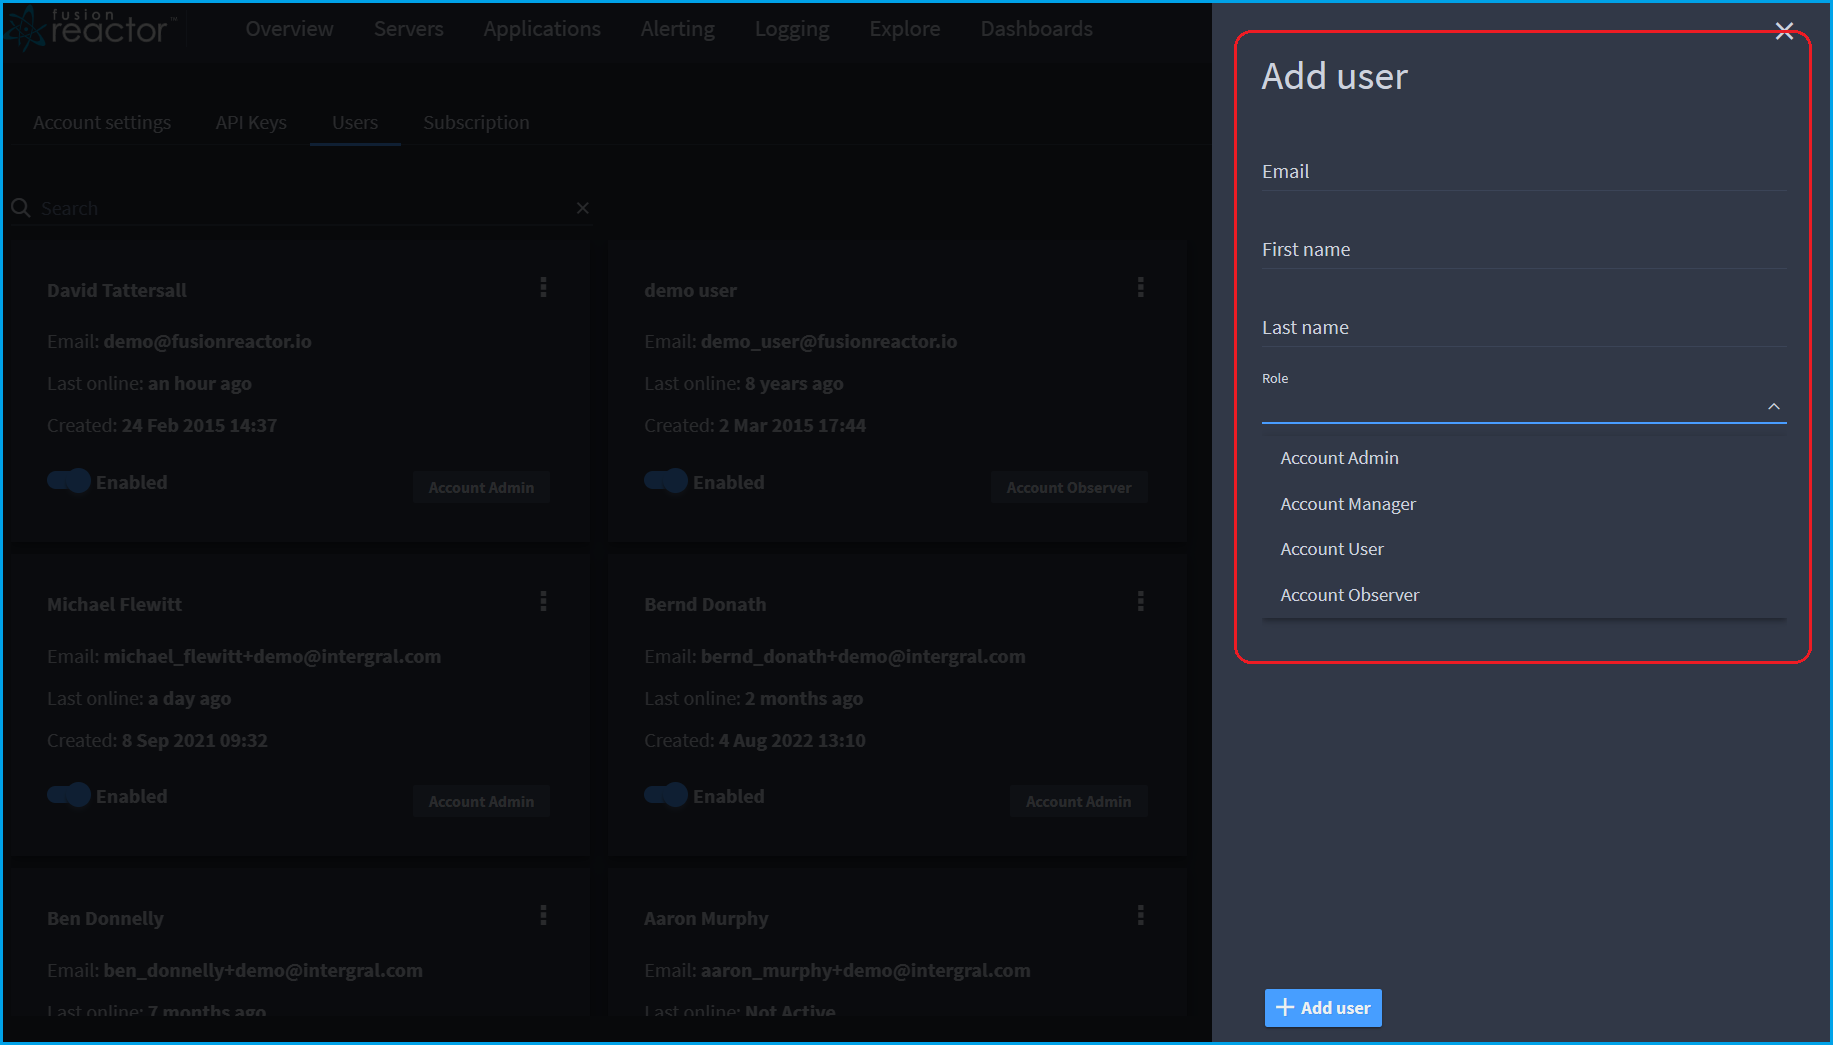The image size is (1833, 1045).
Task: Disable Michael Flewitt's account switch
Action: [69, 795]
